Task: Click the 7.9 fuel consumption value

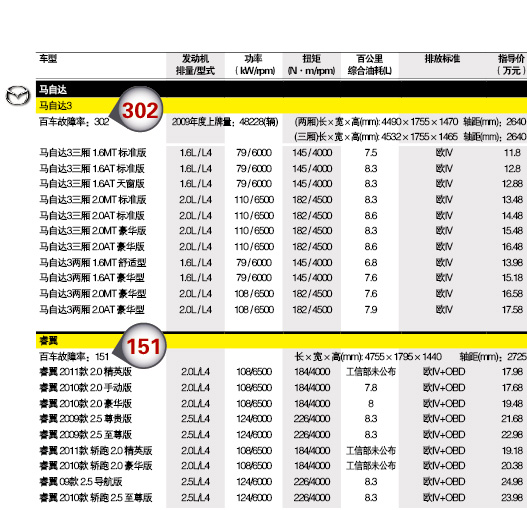Action: [370, 310]
